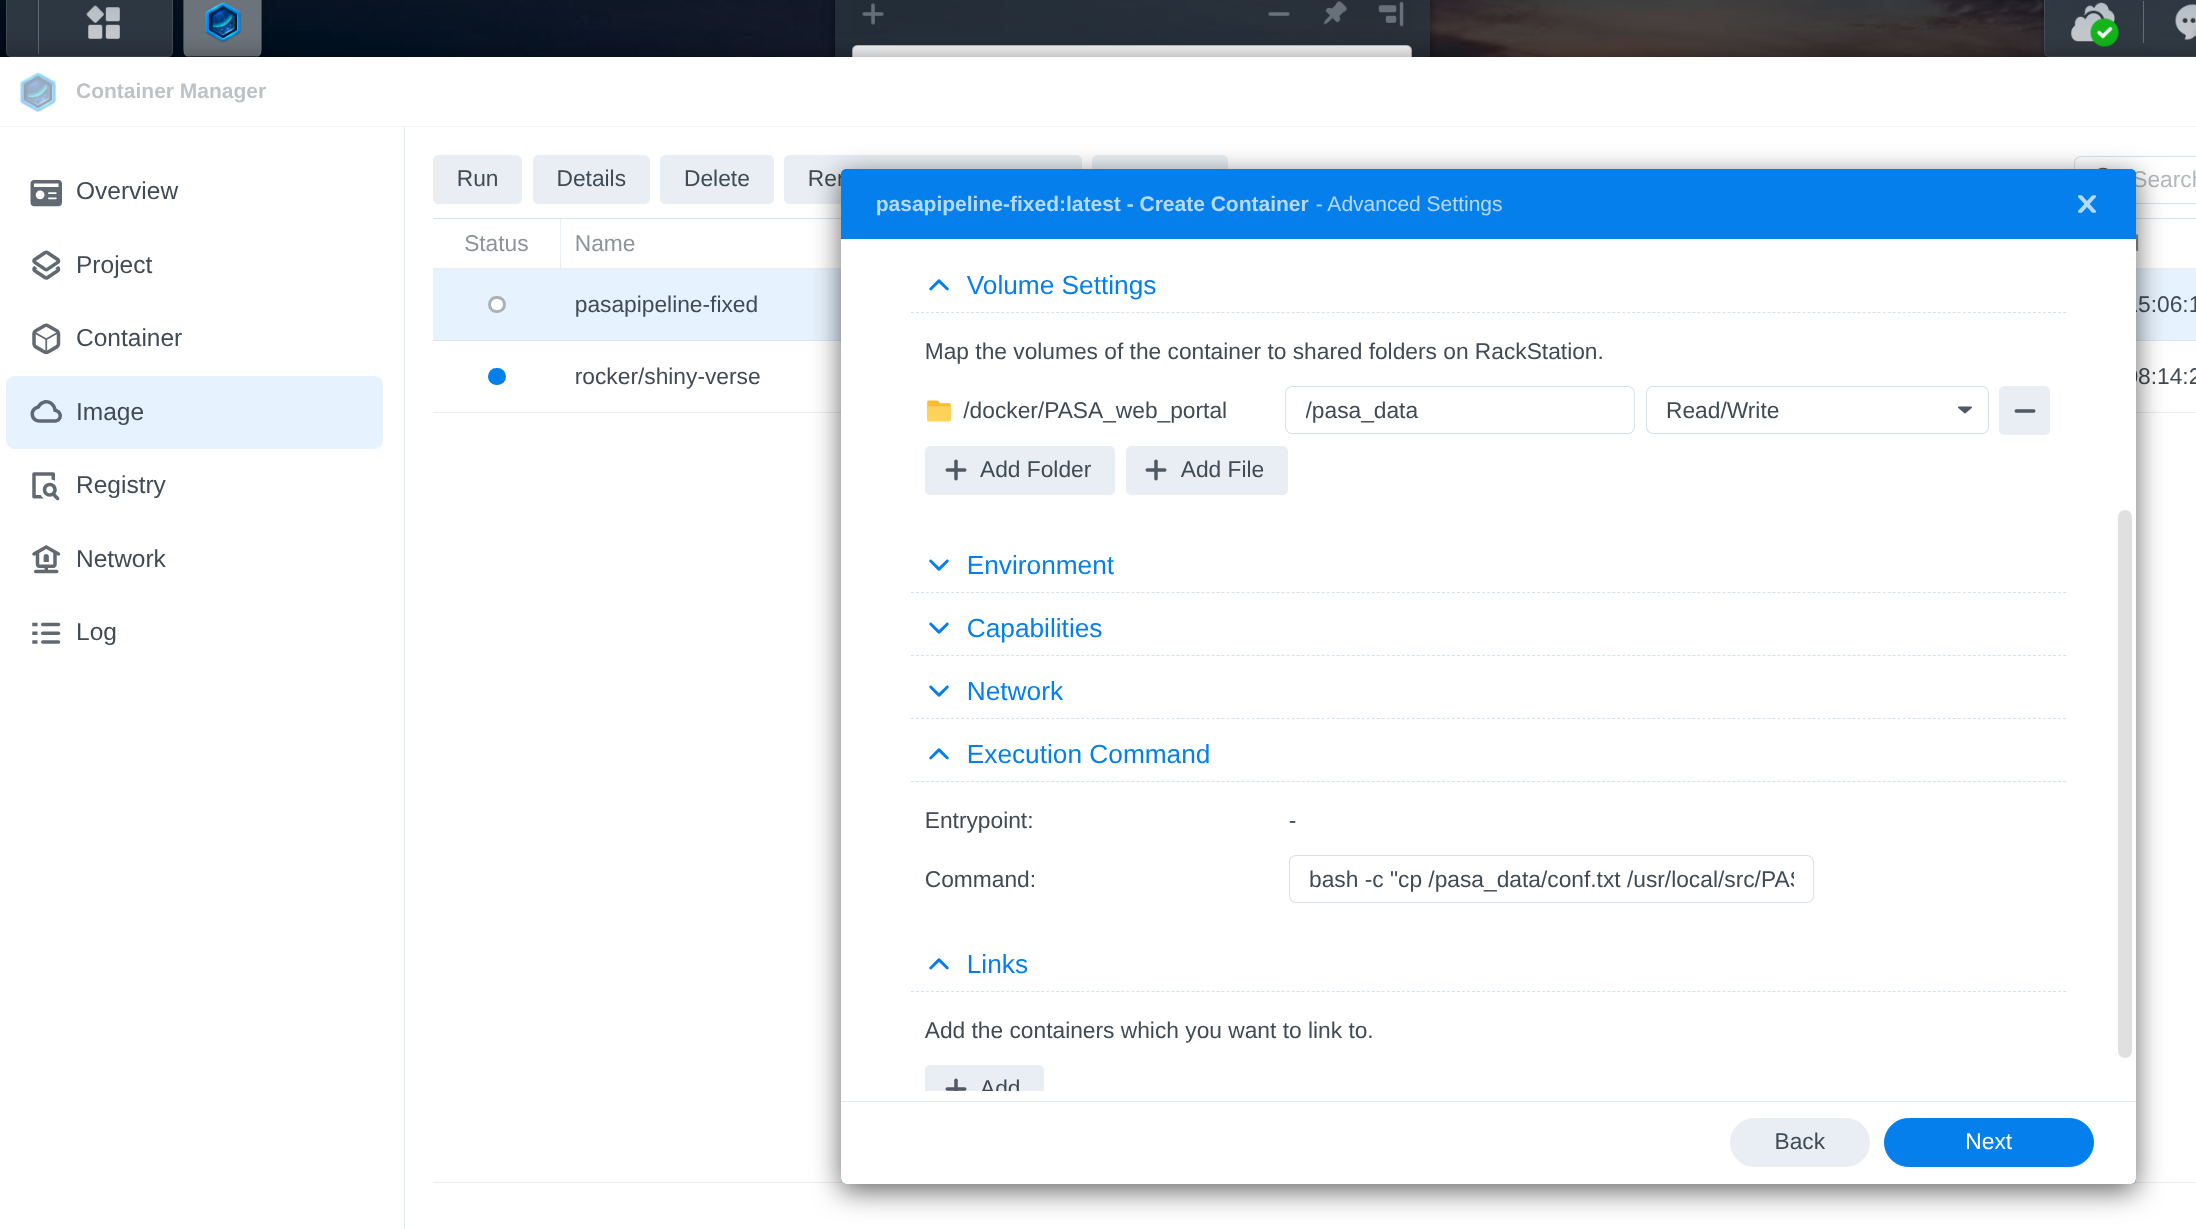Select the pasapipeline-fixed status indicator

coord(497,304)
